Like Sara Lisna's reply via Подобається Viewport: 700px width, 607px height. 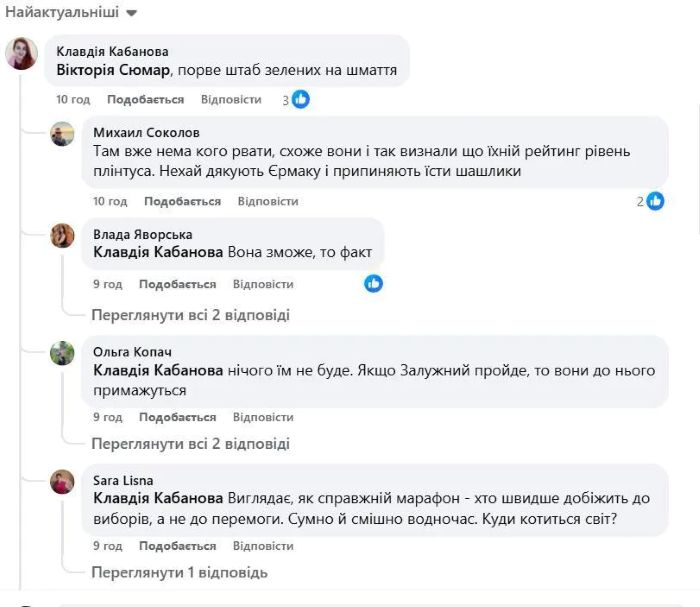177,546
